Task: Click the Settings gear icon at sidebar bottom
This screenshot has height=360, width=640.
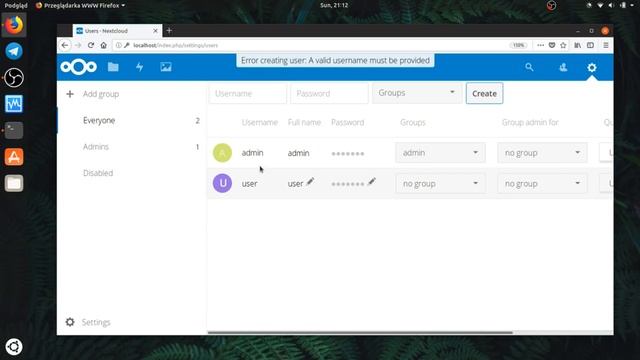Action: coord(70,322)
